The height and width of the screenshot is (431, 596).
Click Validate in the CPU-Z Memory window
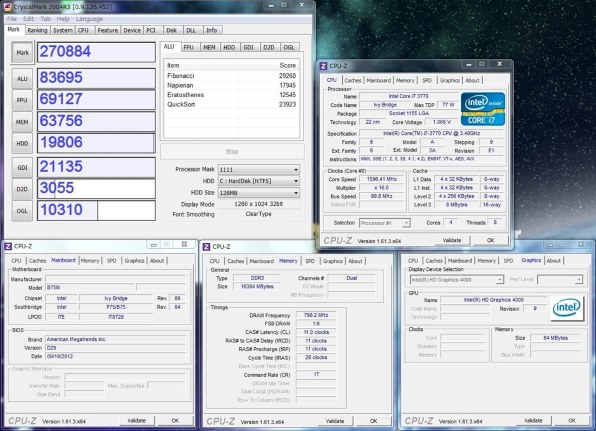coord(335,421)
